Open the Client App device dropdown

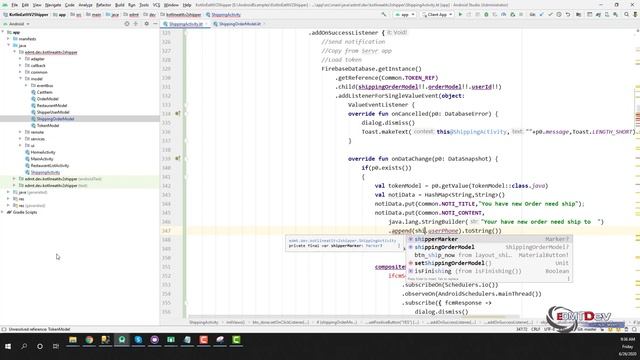coord(437,14)
